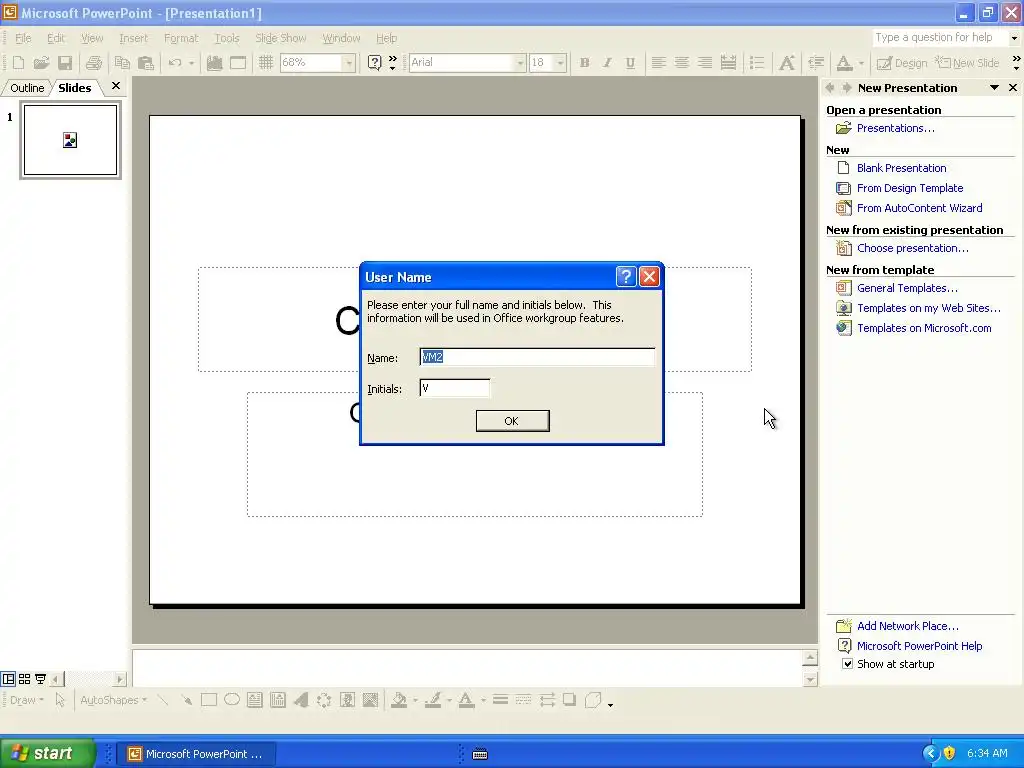1024x768 pixels.
Task: Click the Fill Color paint bucket swatch
Action: click(399, 700)
